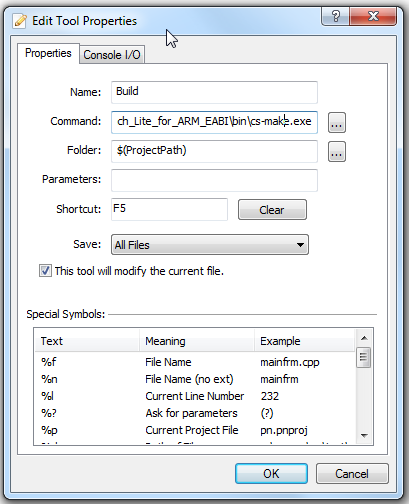Image resolution: width=409 pixels, height=504 pixels.
Task: Click the Shortcut field showing F5
Action: click(169, 209)
